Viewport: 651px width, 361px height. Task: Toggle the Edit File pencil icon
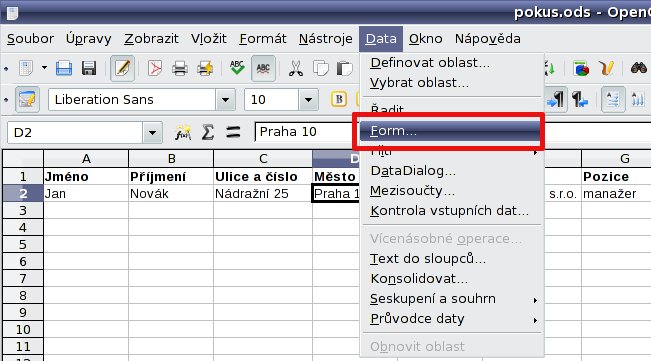coord(122,68)
